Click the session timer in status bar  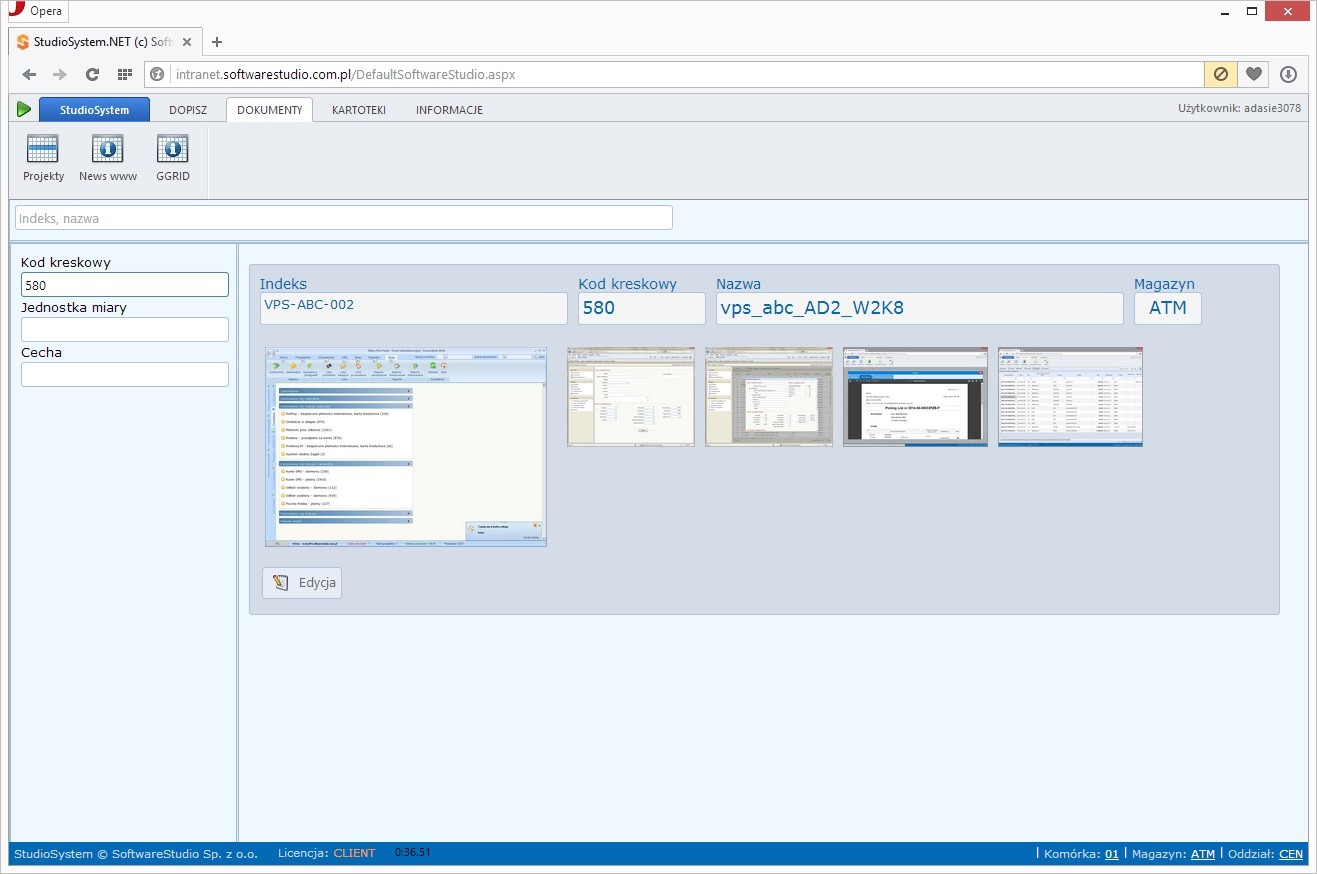click(413, 853)
